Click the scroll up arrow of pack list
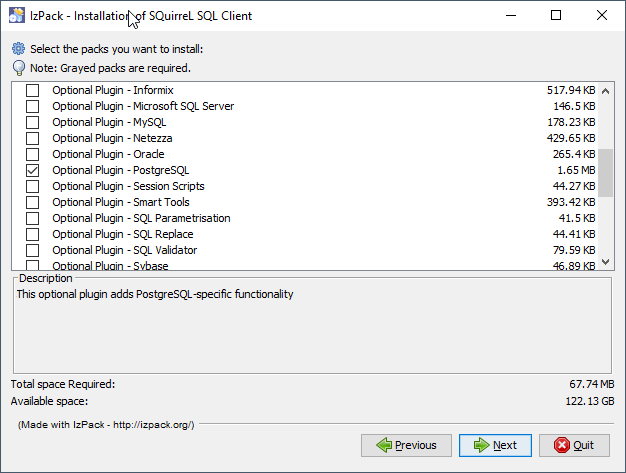Image resolution: width=626 pixels, height=473 pixels. pyautogui.click(x=606, y=91)
